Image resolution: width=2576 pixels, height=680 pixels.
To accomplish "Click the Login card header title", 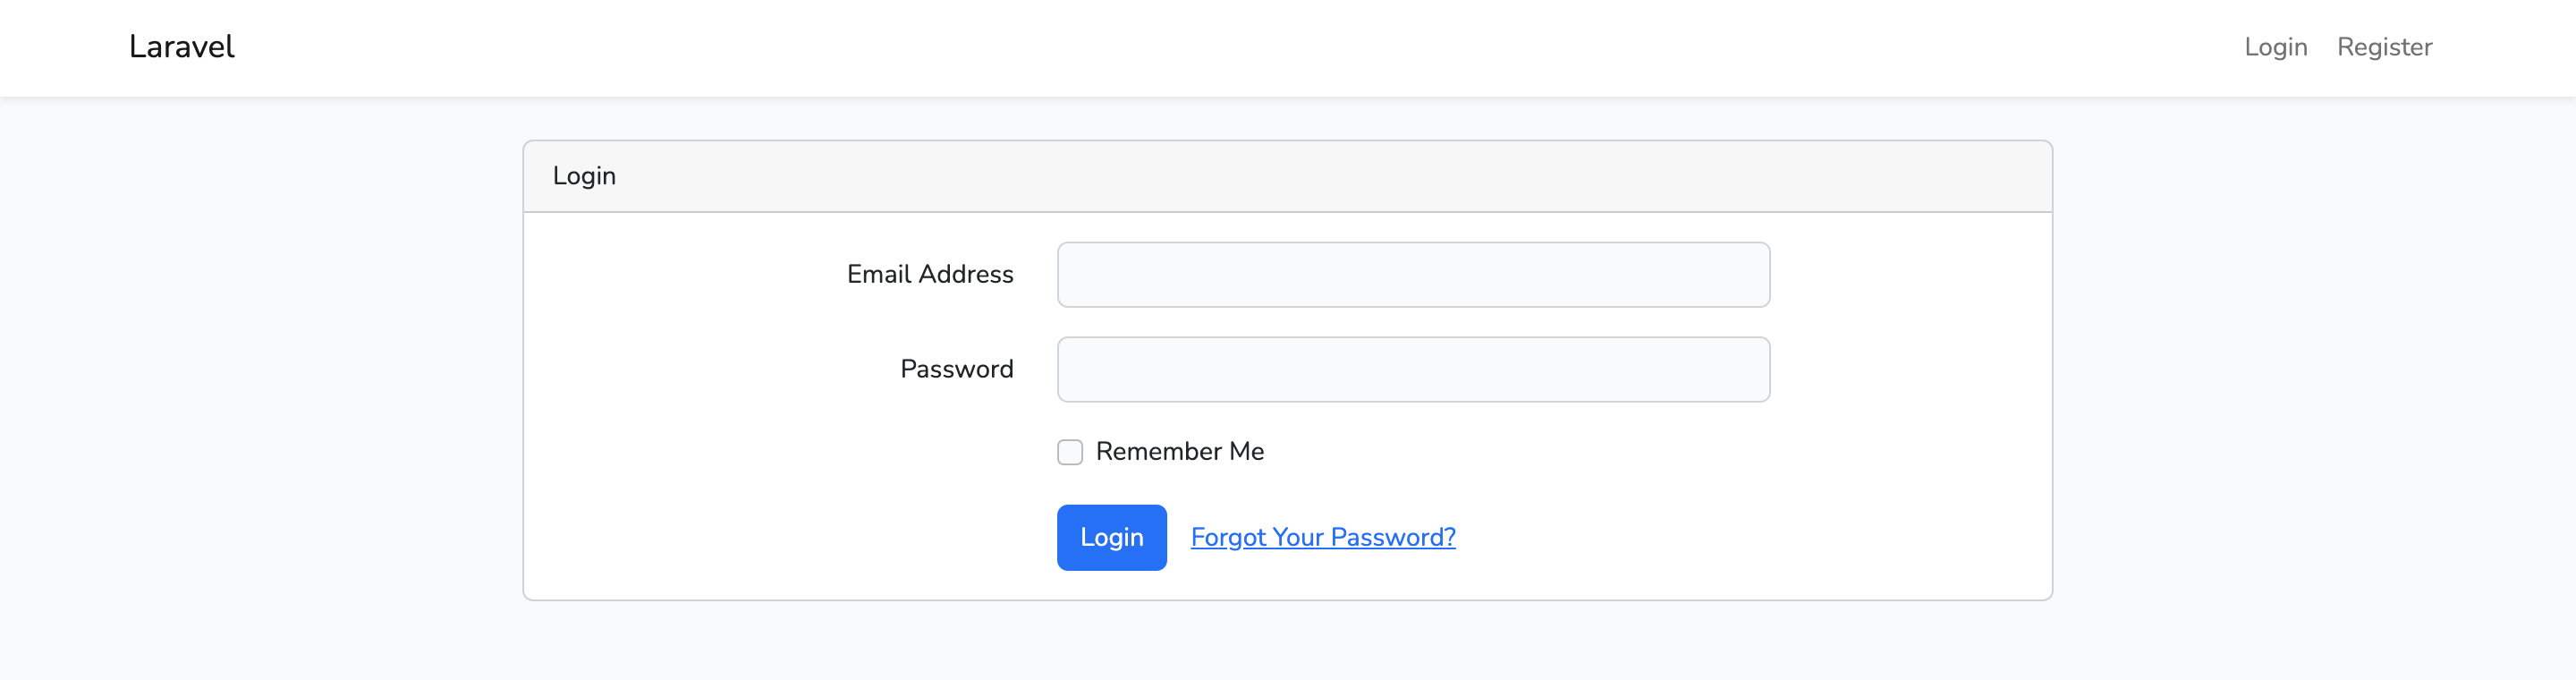I will tap(584, 176).
